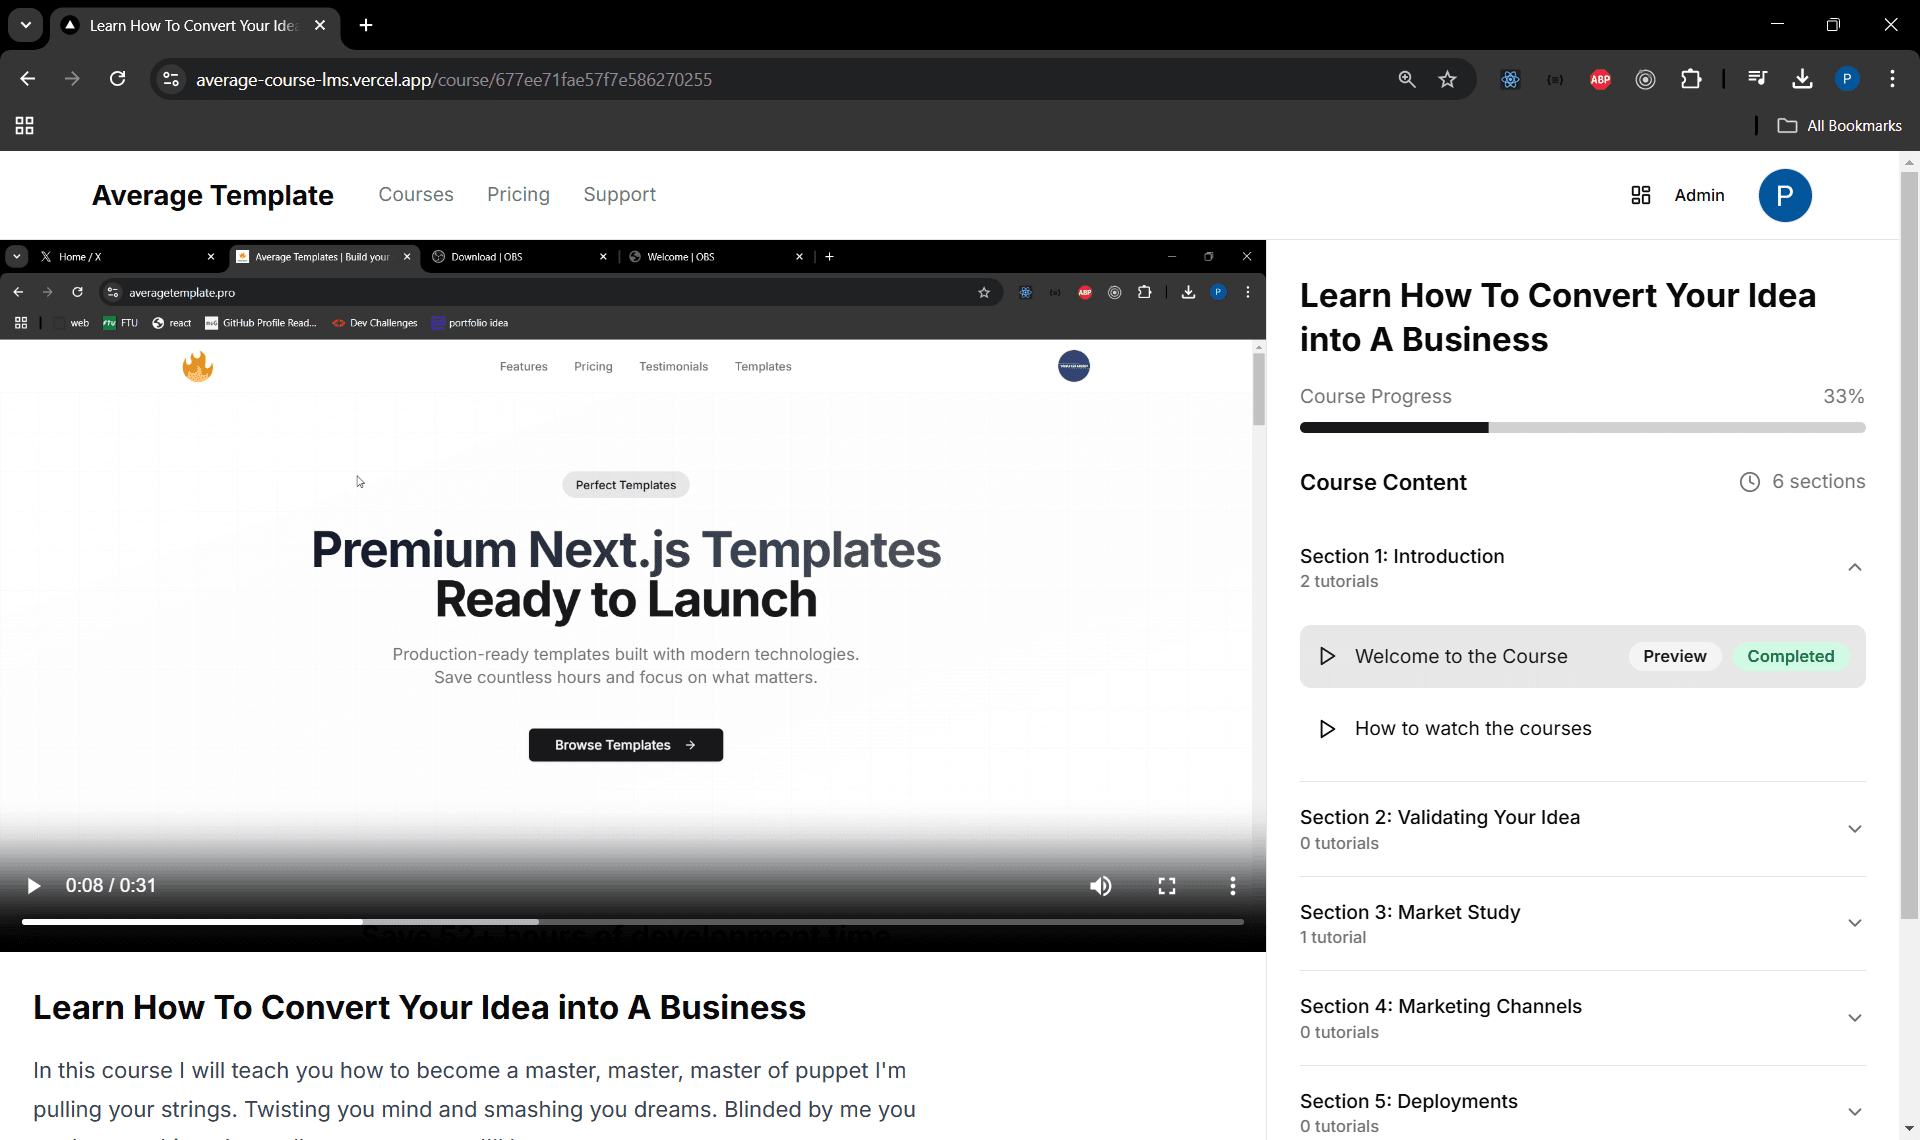Click the 33% progress value

tap(1843, 396)
